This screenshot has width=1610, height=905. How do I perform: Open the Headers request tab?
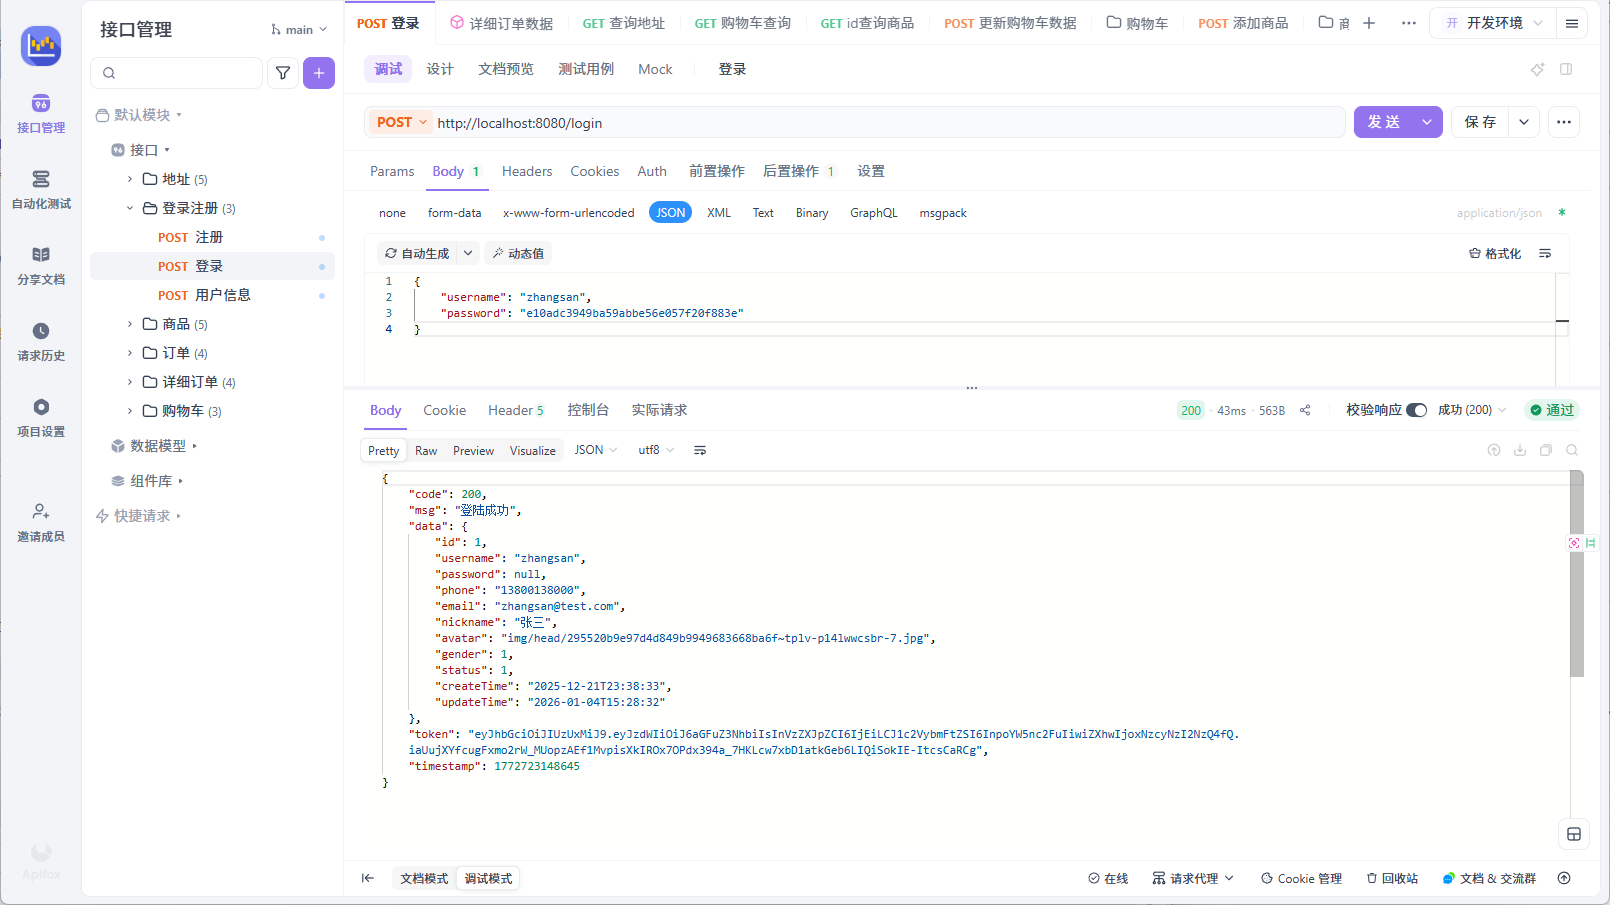(527, 171)
